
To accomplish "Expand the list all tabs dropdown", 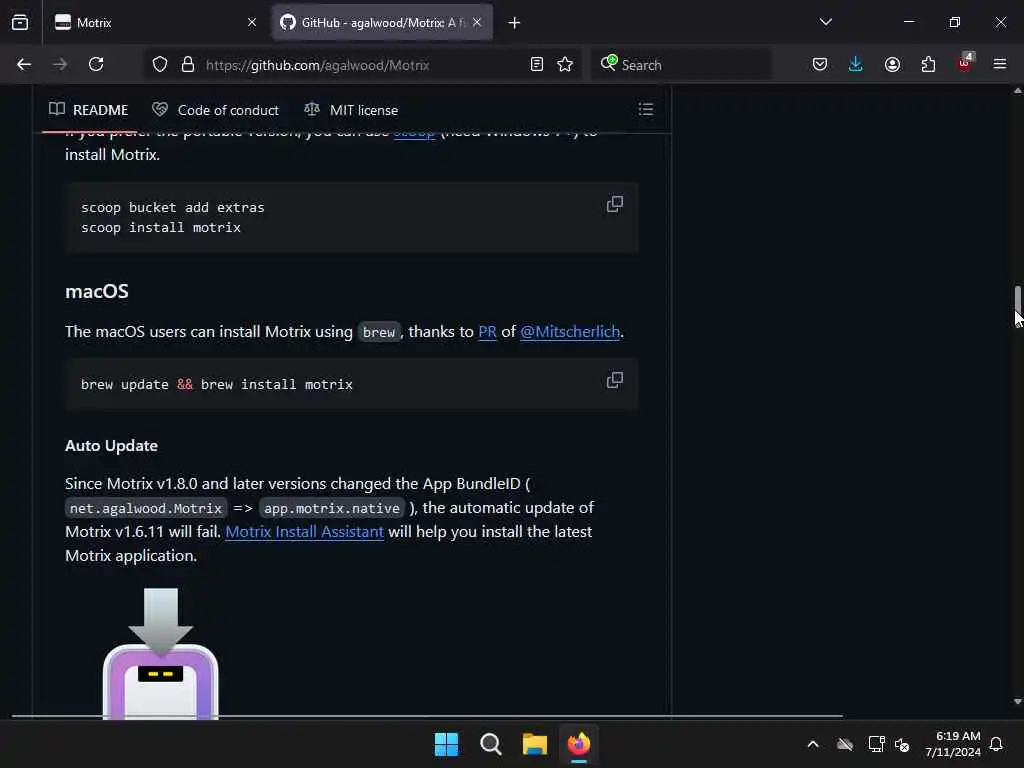I will point(825,22).
